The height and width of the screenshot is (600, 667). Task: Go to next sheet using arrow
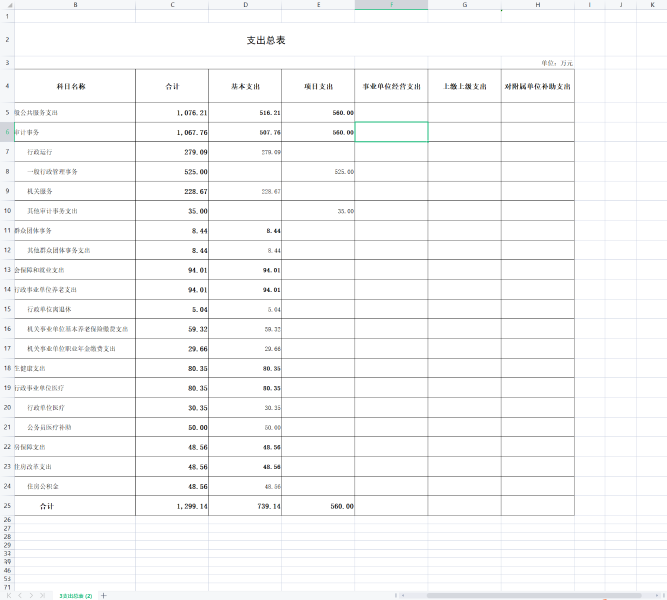tap(30, 595)
